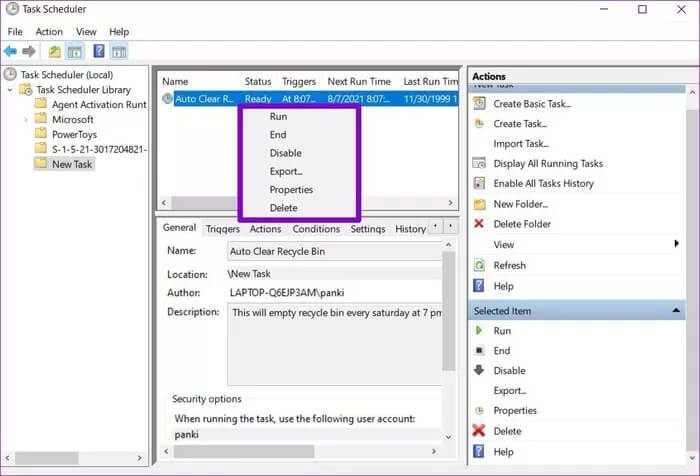700x476 pixels.
Task: Open the File menu
Action: click(x=15, y=32)
